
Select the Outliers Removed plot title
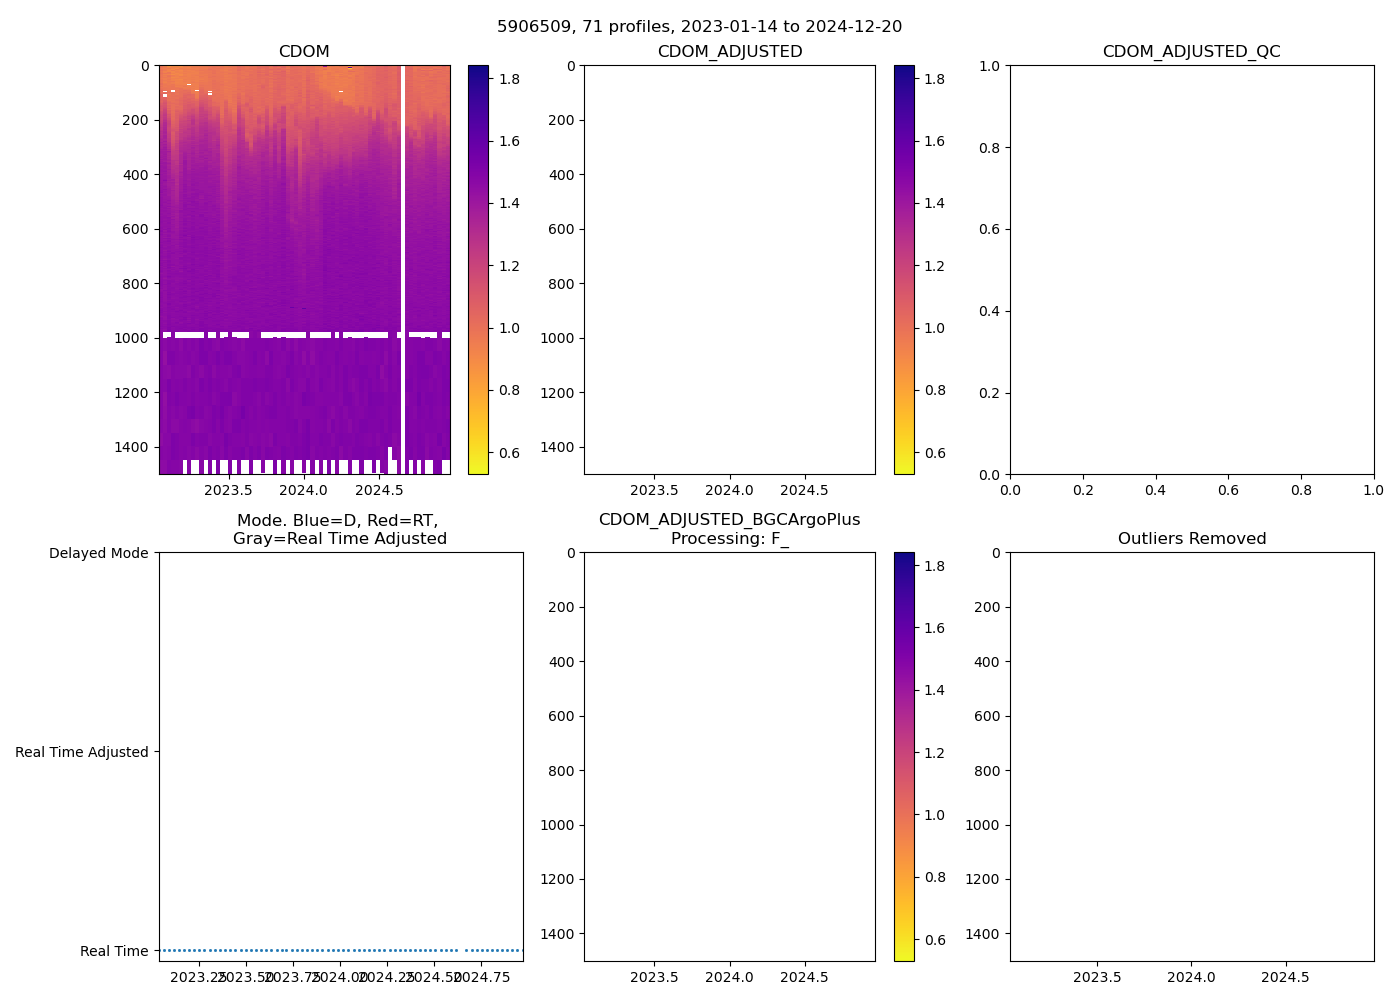pyautogui.click(x=1191, y=539)
